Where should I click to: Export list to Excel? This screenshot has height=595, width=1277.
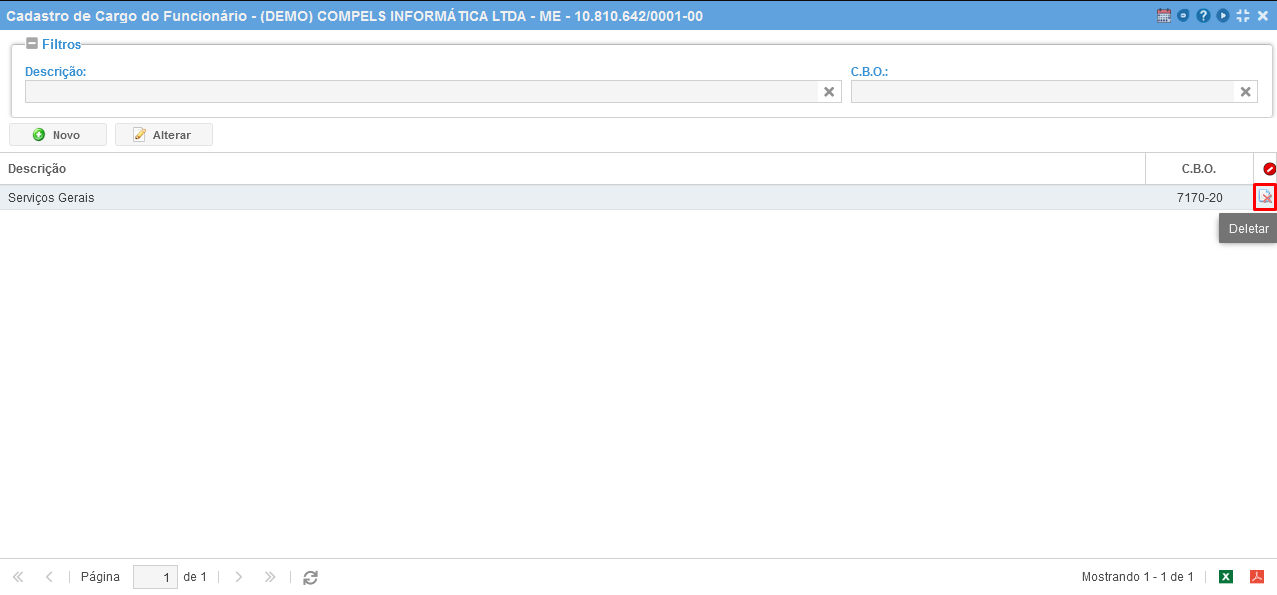[x=1226, y=577]
